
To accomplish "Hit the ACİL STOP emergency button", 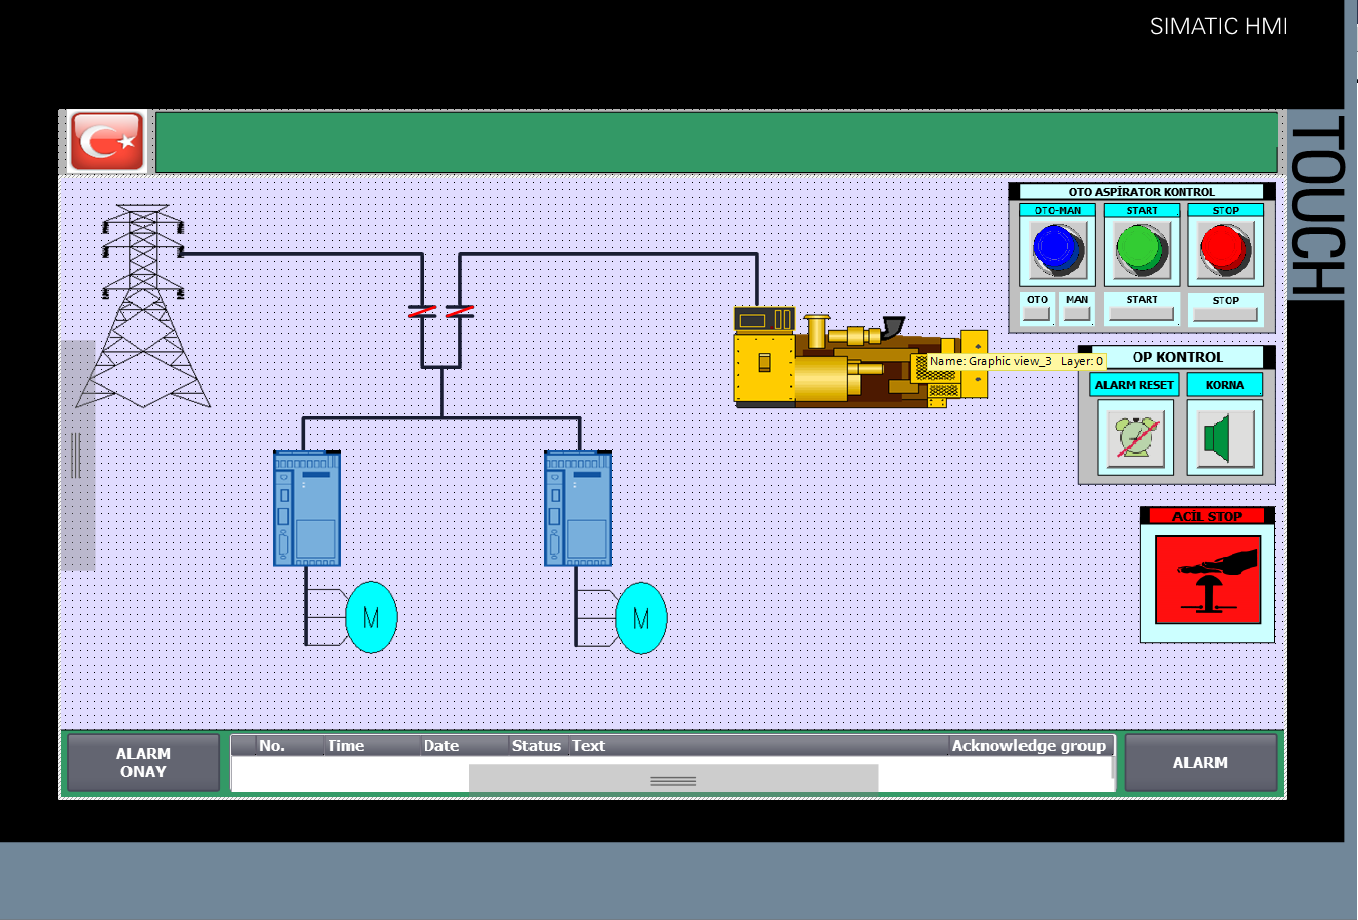I will tap(1207, 580).
